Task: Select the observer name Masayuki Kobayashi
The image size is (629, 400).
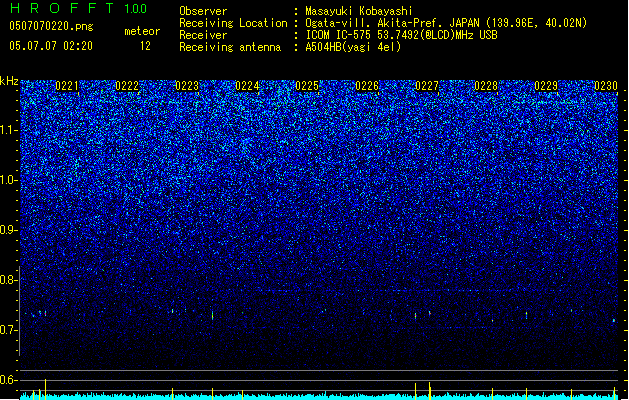Action: point(359,11)
